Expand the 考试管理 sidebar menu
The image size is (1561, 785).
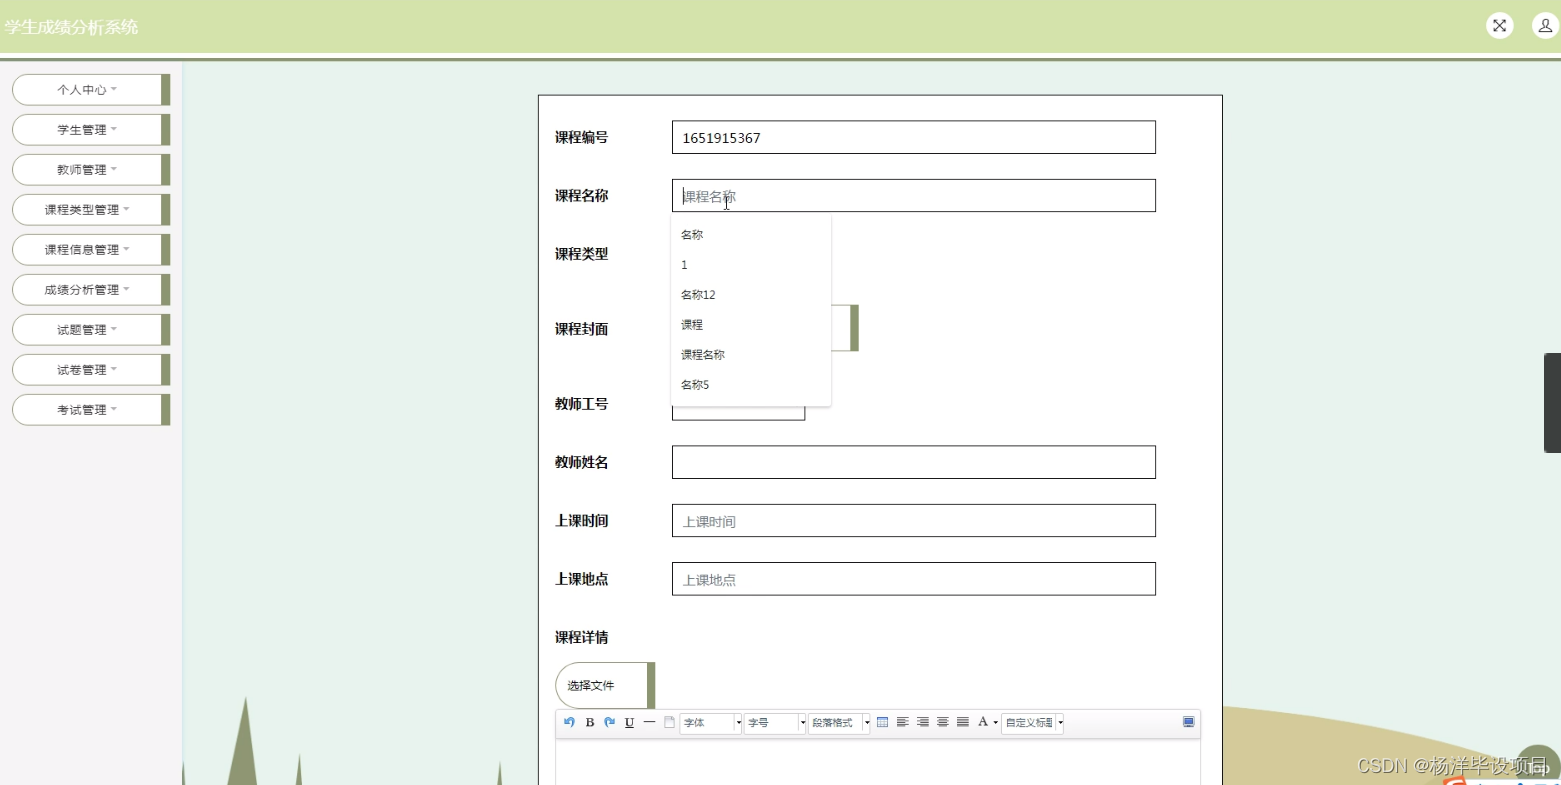coord(91,410)
